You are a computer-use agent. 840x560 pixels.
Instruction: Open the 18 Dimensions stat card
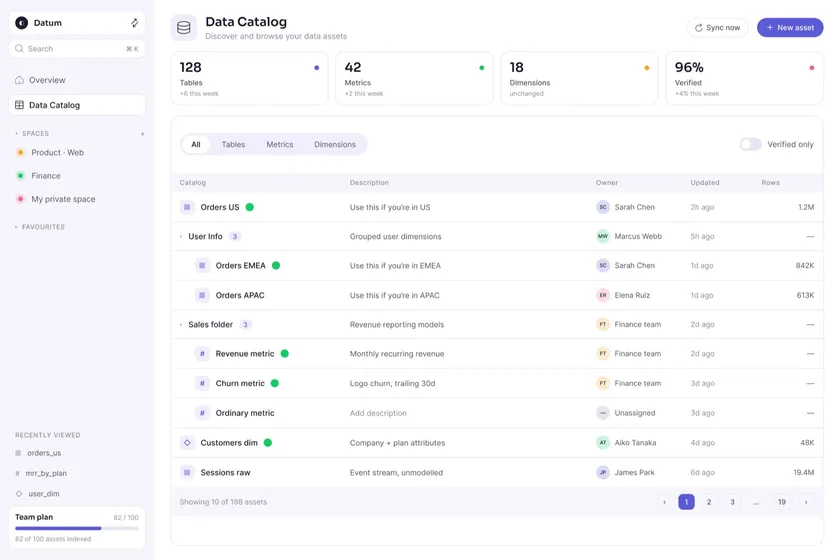tap(579, 78)
